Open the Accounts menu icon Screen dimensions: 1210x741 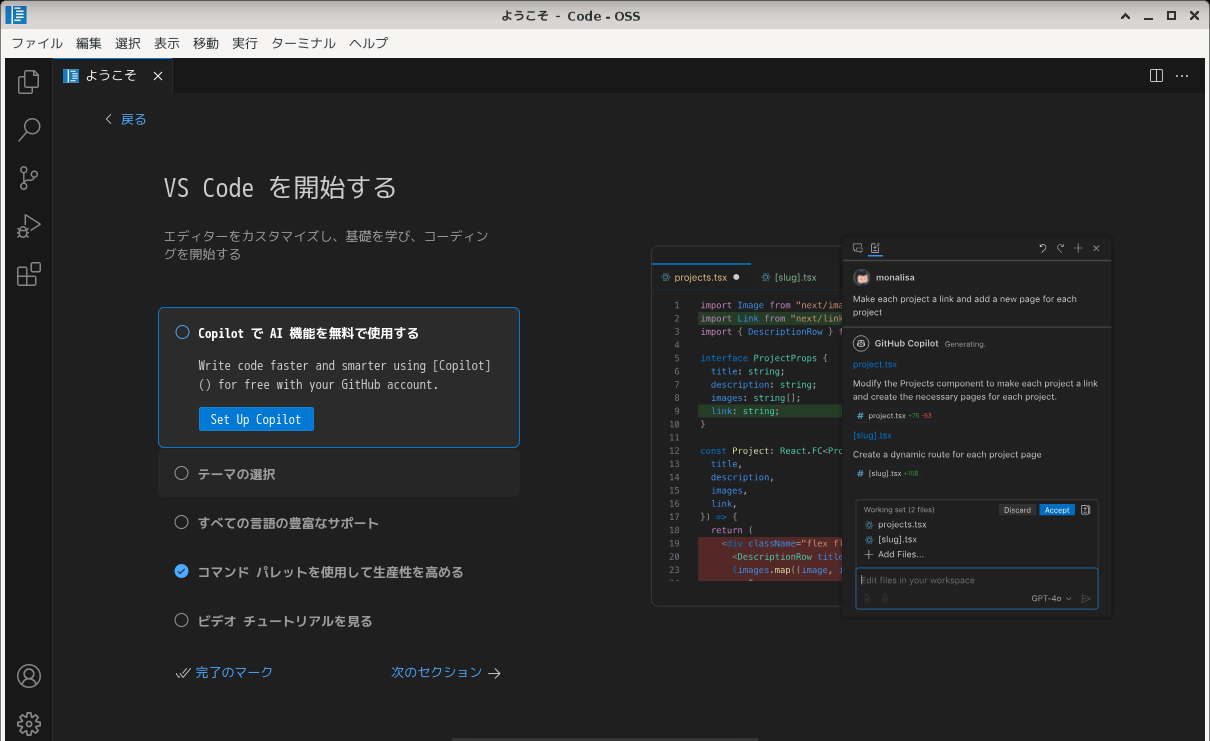(x=29, y=676)
